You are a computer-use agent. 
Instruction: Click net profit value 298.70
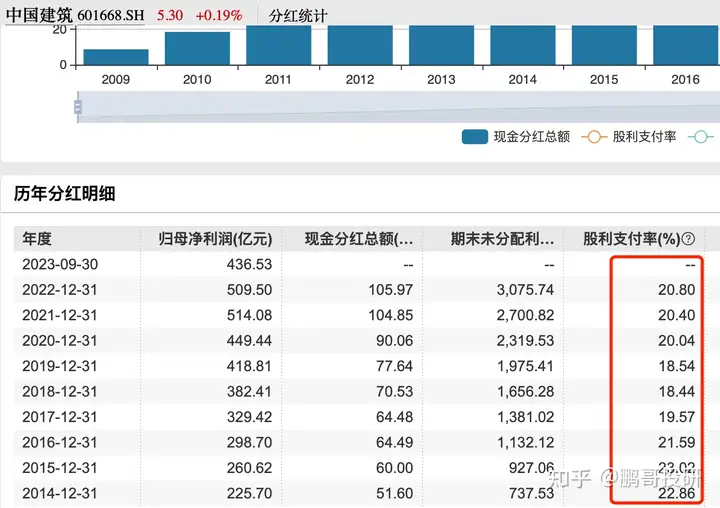click(x=249, y=443)
